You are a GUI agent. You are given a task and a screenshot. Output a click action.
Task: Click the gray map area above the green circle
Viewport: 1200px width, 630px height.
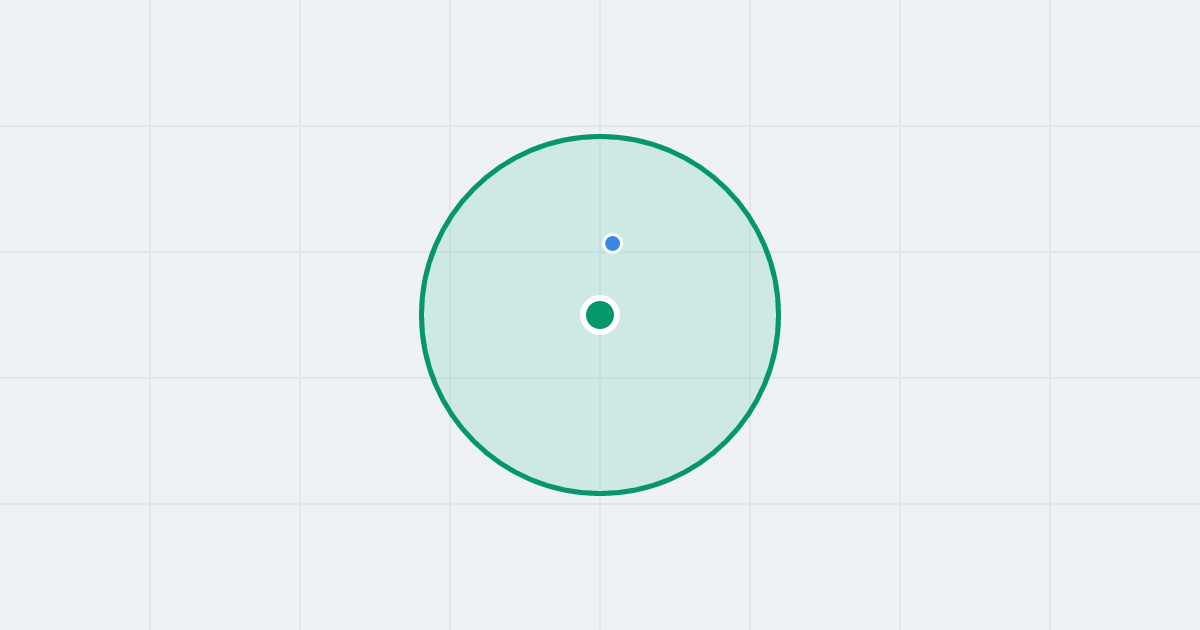point(600,65)
